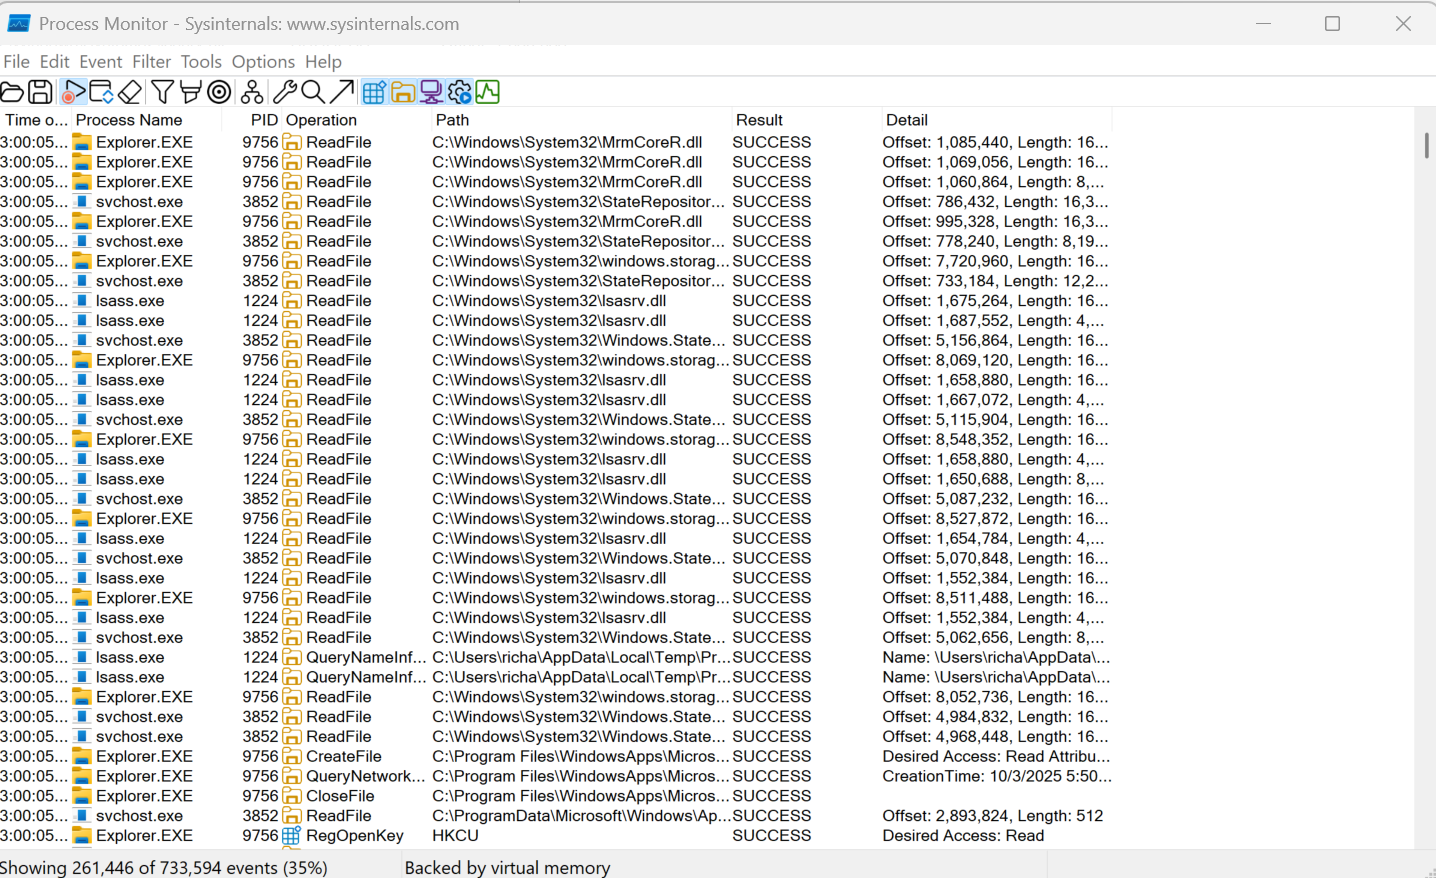Image resolution: width=1436 pixels, height=878 pixels.
Task: Click the registry icon beside RegOpenKey
Action: pyautogui.click(x=291, y=836)
